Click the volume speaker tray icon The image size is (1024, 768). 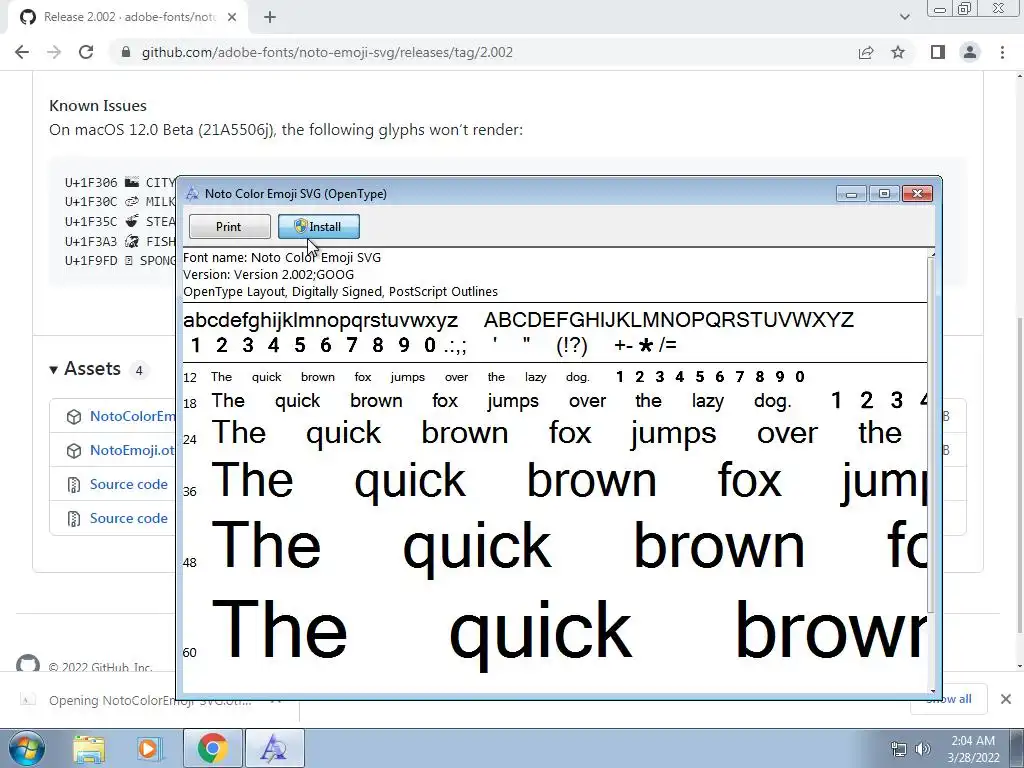(922, 749)
